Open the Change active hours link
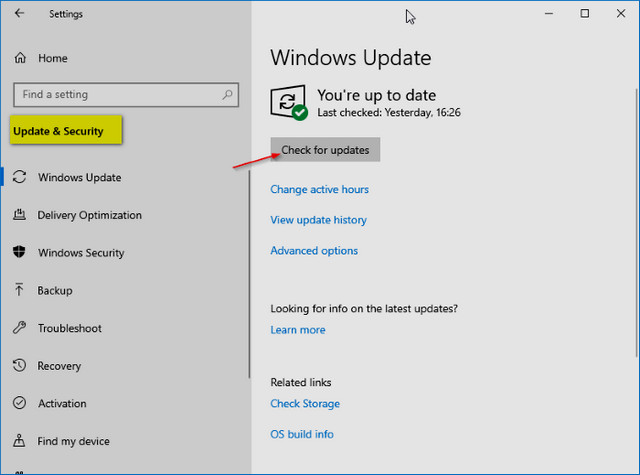The image size is (640, 475). pos(320,189)
